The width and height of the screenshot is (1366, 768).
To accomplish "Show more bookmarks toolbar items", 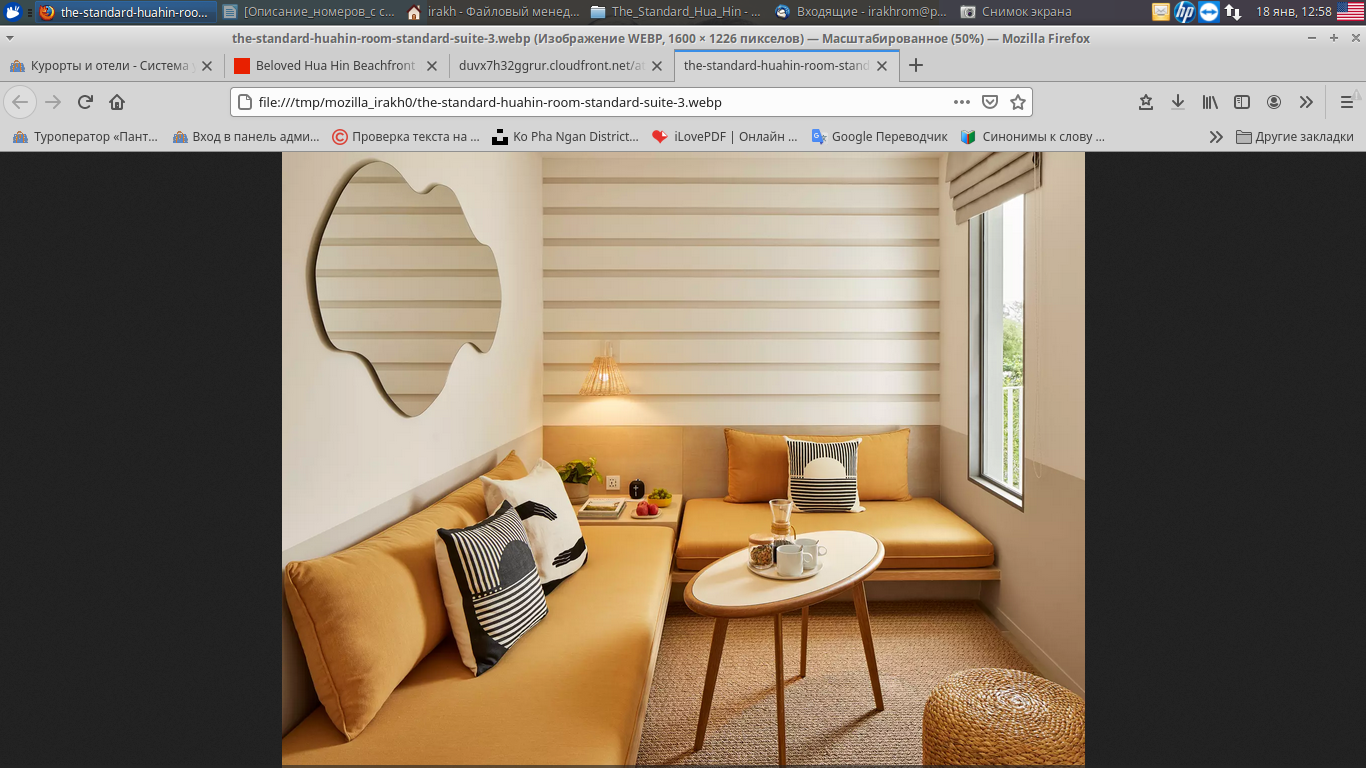I will 1216,137.
